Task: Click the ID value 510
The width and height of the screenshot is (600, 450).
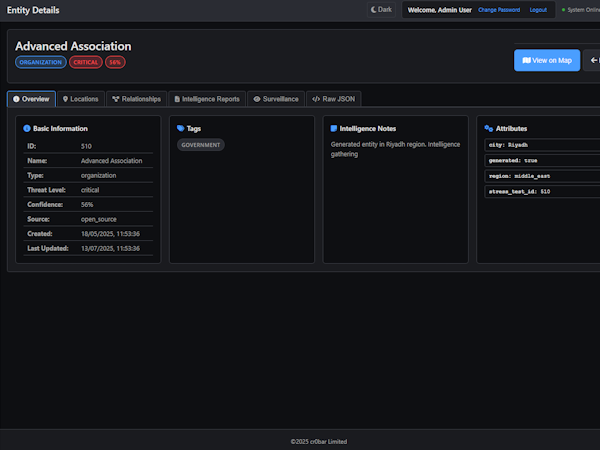Action: click(x=86, y=146)
